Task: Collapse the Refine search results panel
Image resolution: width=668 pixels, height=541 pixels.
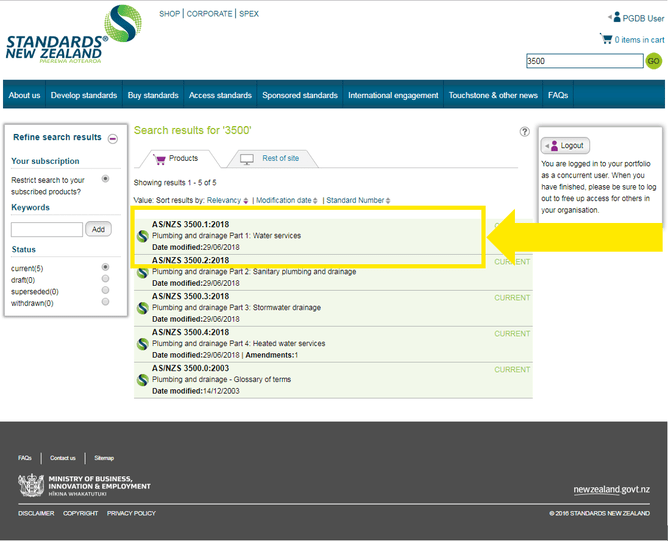Action: 113,138
